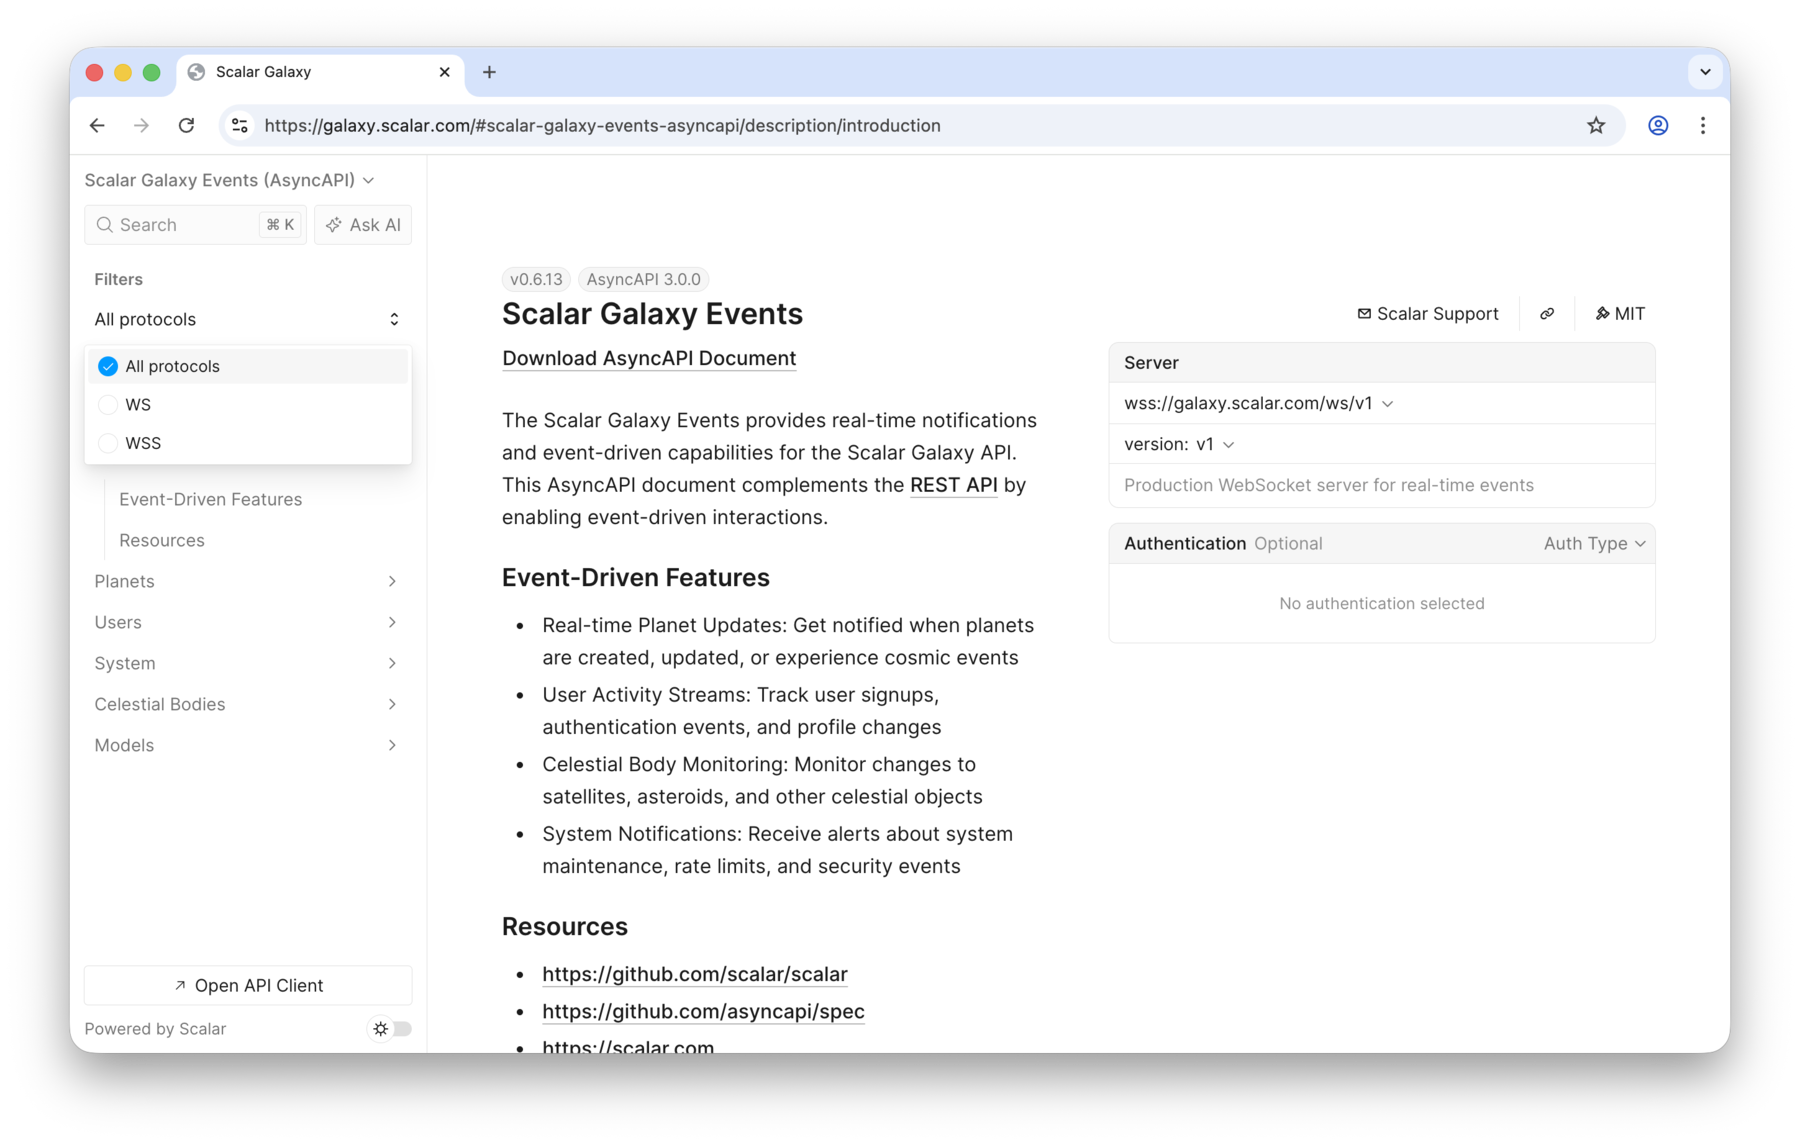Screen dimensions: 1800x1145
Task: Select the Scalar Galaxy browser tab
Action: tap(320, 72)
